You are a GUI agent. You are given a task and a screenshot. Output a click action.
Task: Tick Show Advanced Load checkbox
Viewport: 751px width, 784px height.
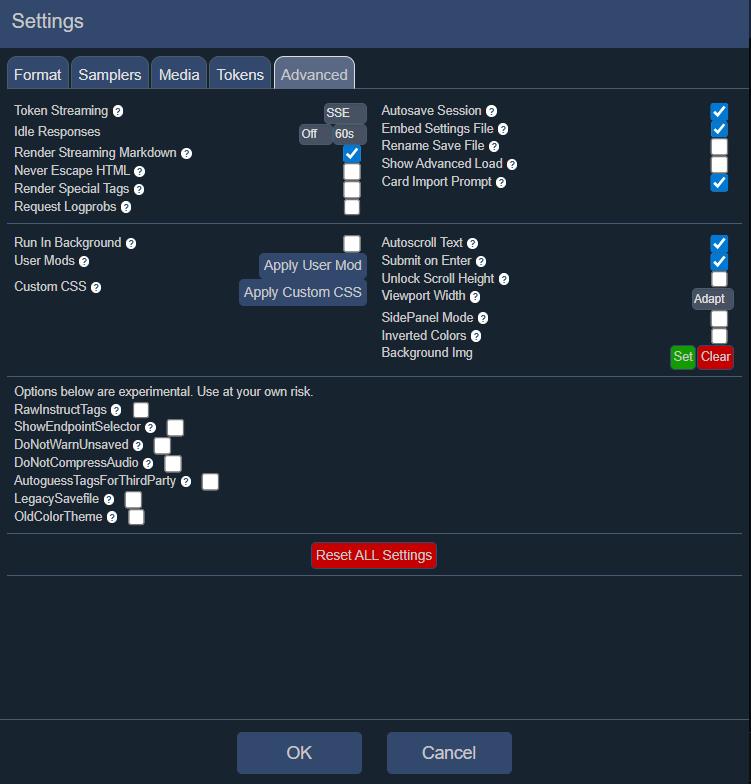point(719,164)
